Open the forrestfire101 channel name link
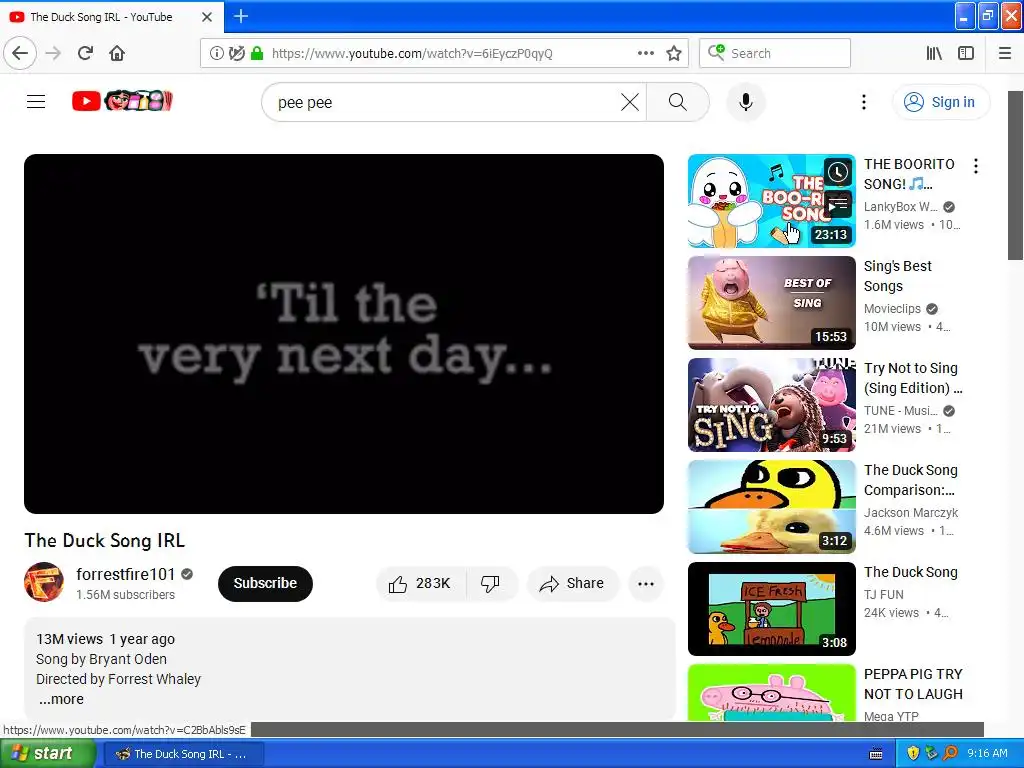The width and height of the screenshot is (1024, 768). point(125,574)
